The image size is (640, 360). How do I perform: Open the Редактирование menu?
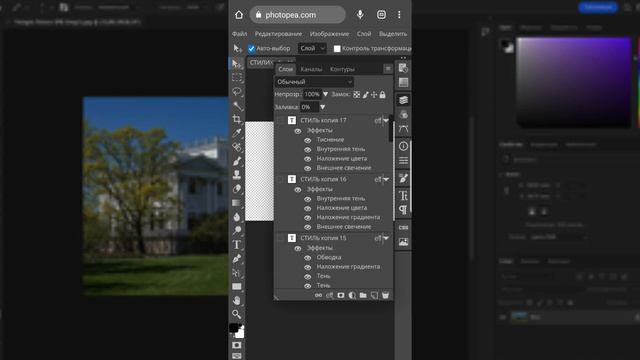click(278, 34)
